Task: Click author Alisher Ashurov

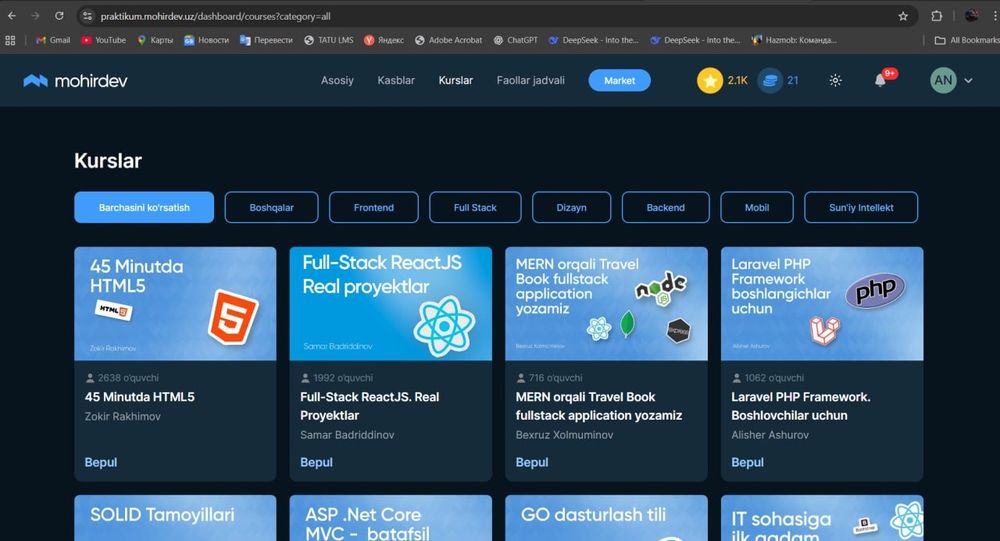Action: pos(770,435)
